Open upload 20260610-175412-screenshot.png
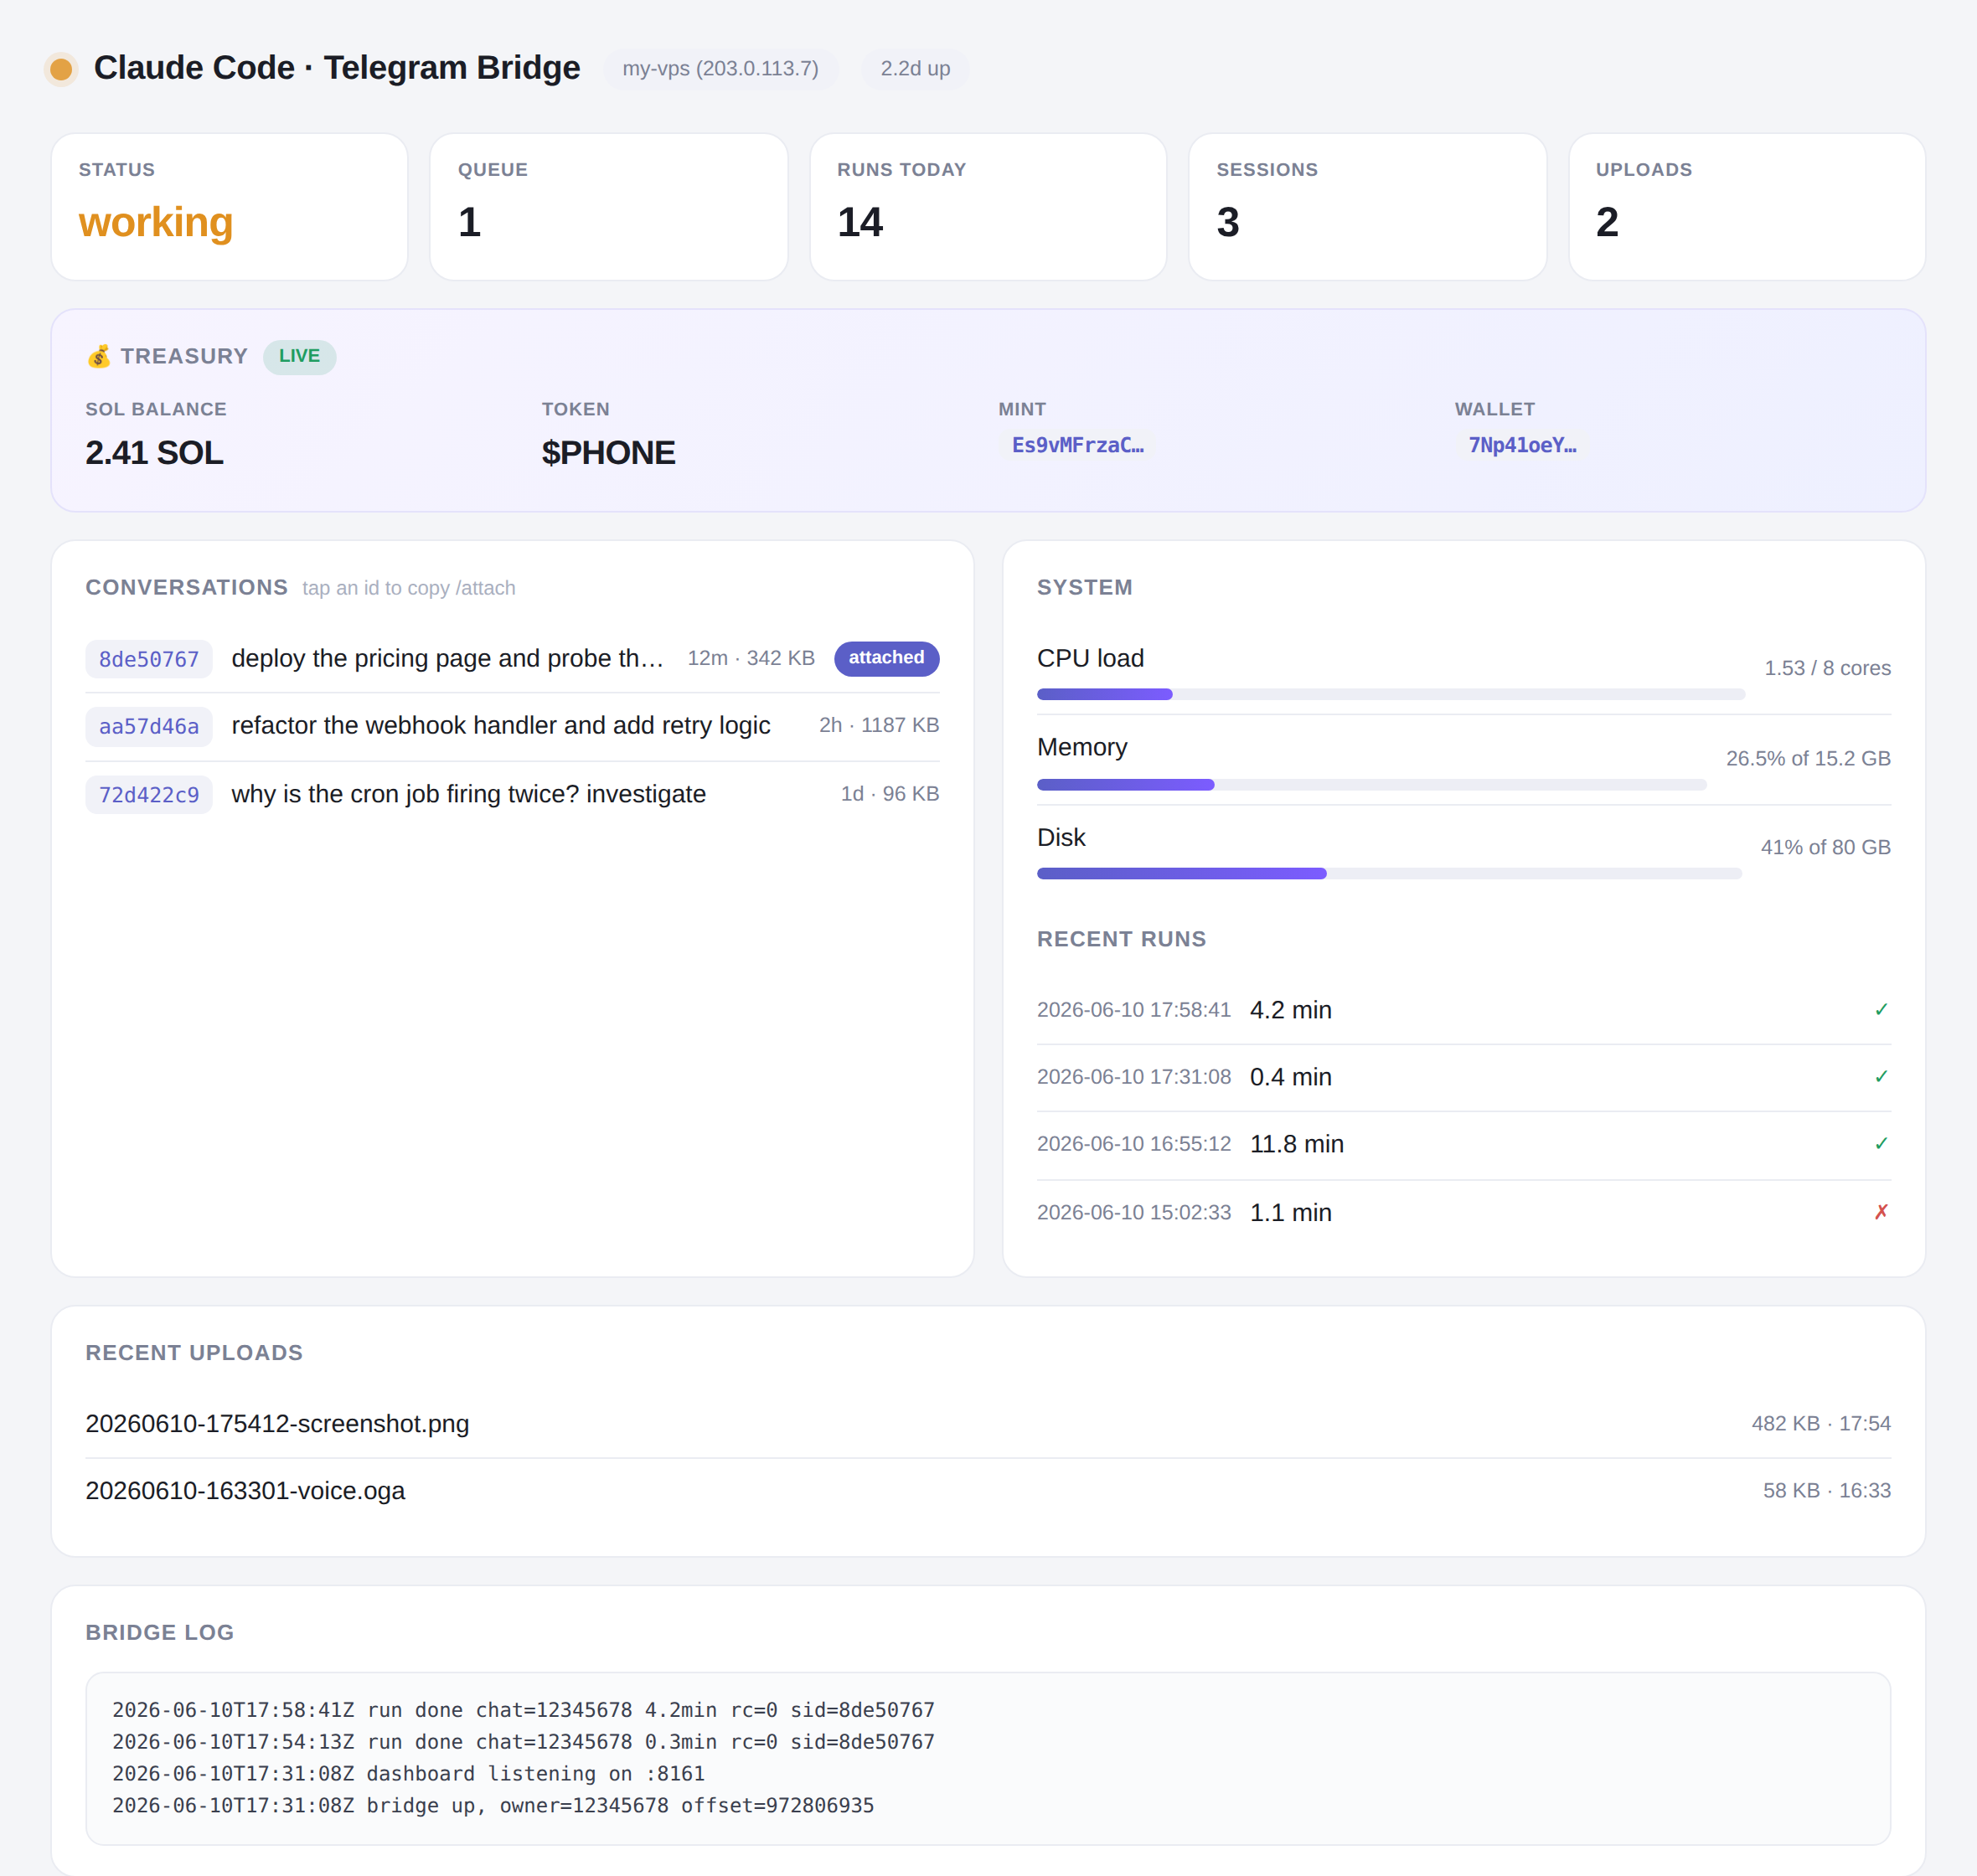The image size is (1977, 1876). (x=277, y=1423)
